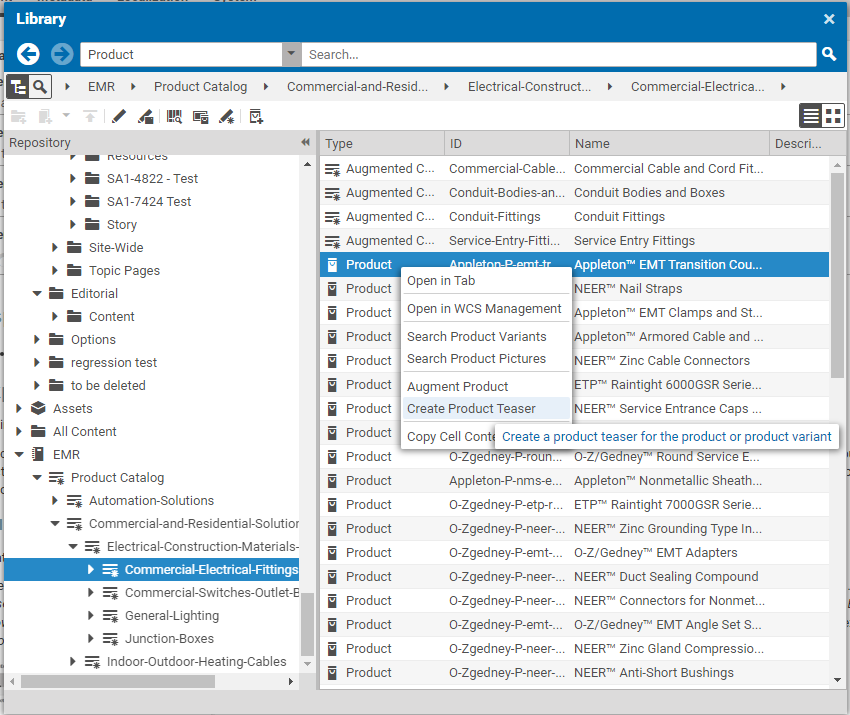The height and width of the screenshot is (715, 850).
Task: Click the Conduit Fittings row name
Action: tap(619, 217)
